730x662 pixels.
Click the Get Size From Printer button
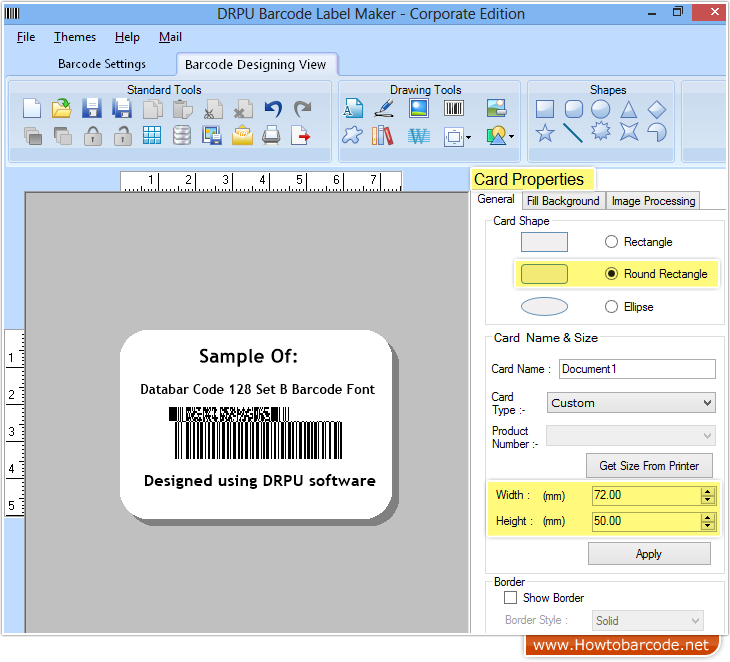649,466
